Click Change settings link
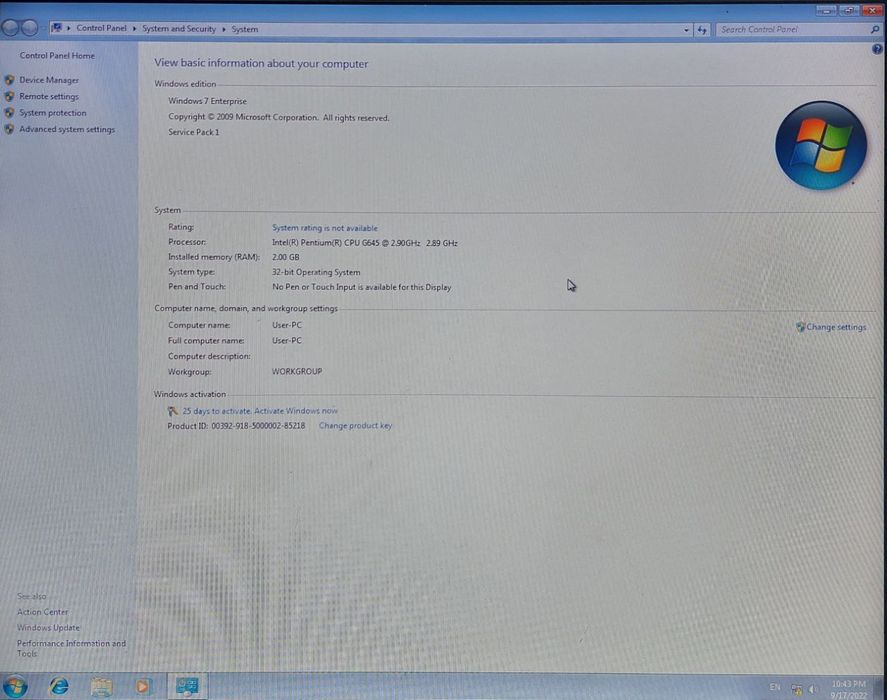Image resolution: width=887 pixels, height=700 pixels. (x=836, y=327)
